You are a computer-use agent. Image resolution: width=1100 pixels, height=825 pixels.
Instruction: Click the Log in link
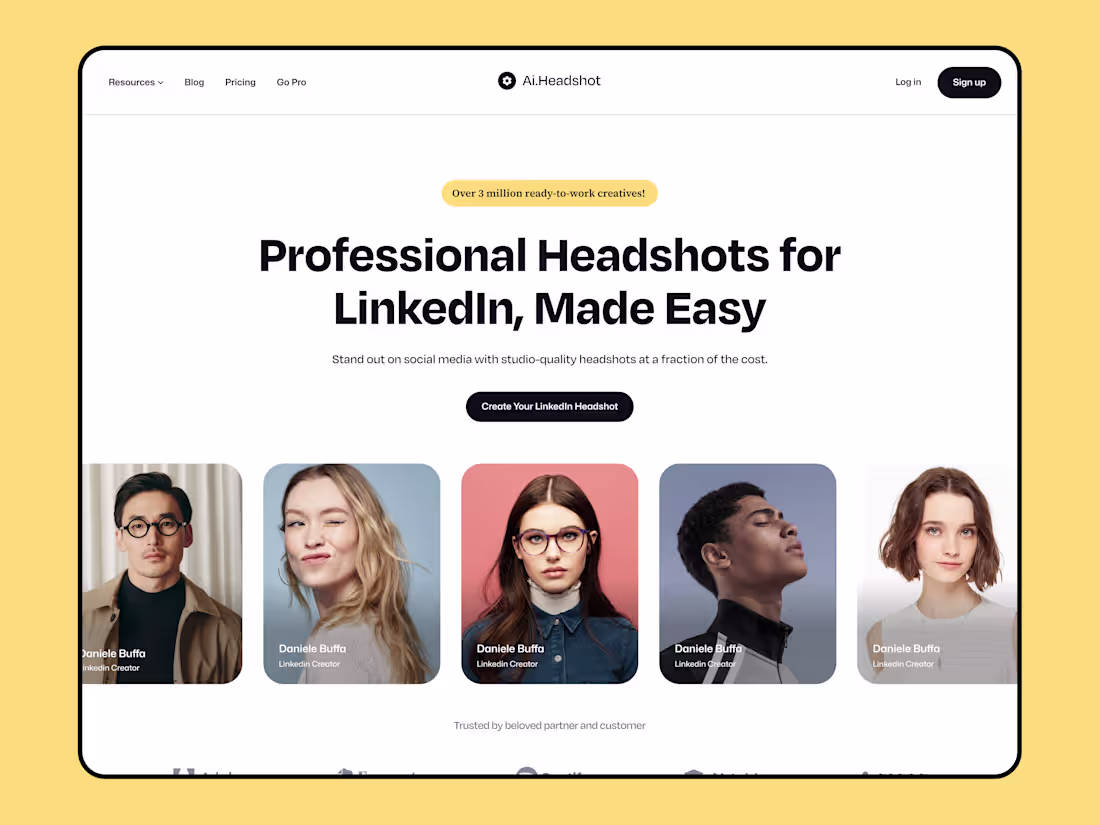[x=908, y=82]
